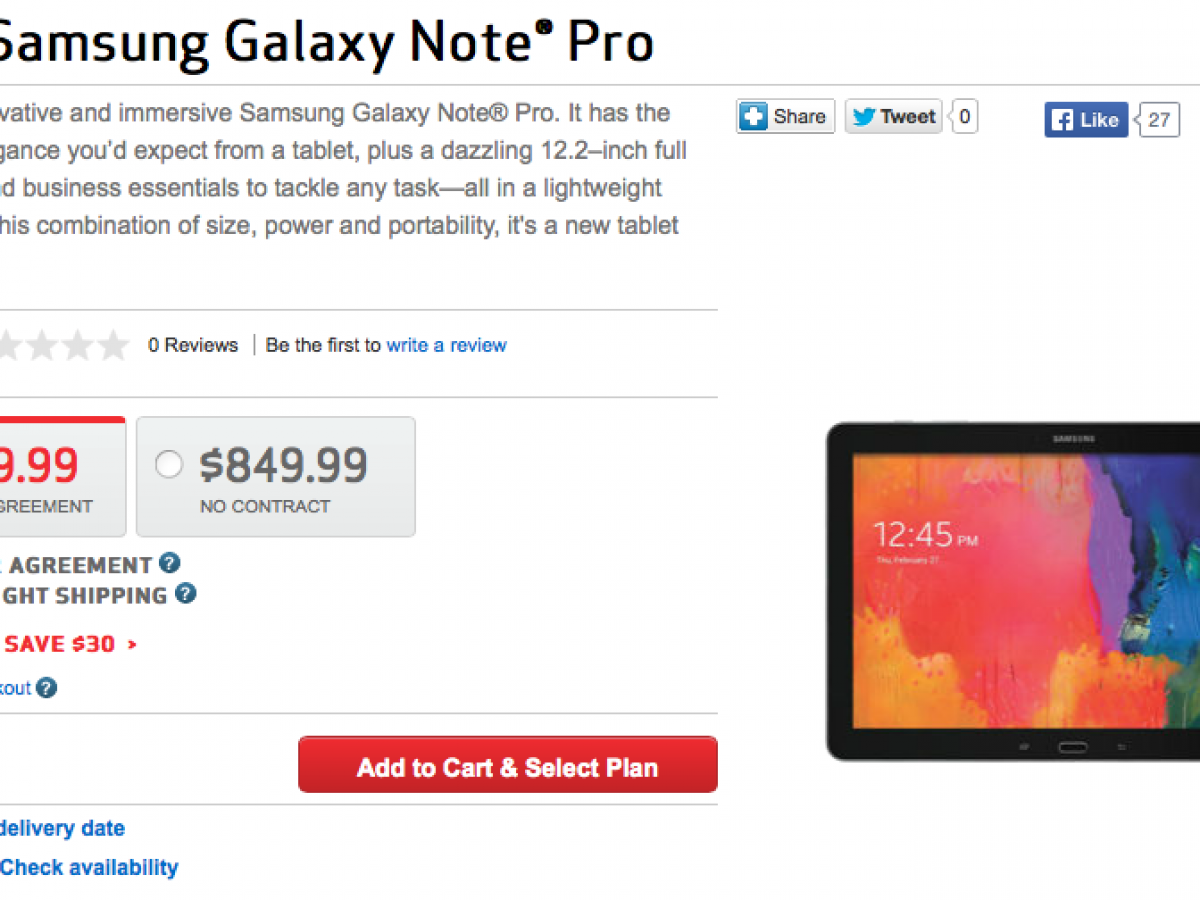Choose the red agreement price option
The image size is (1200, 900).
[x=60, y=477]
